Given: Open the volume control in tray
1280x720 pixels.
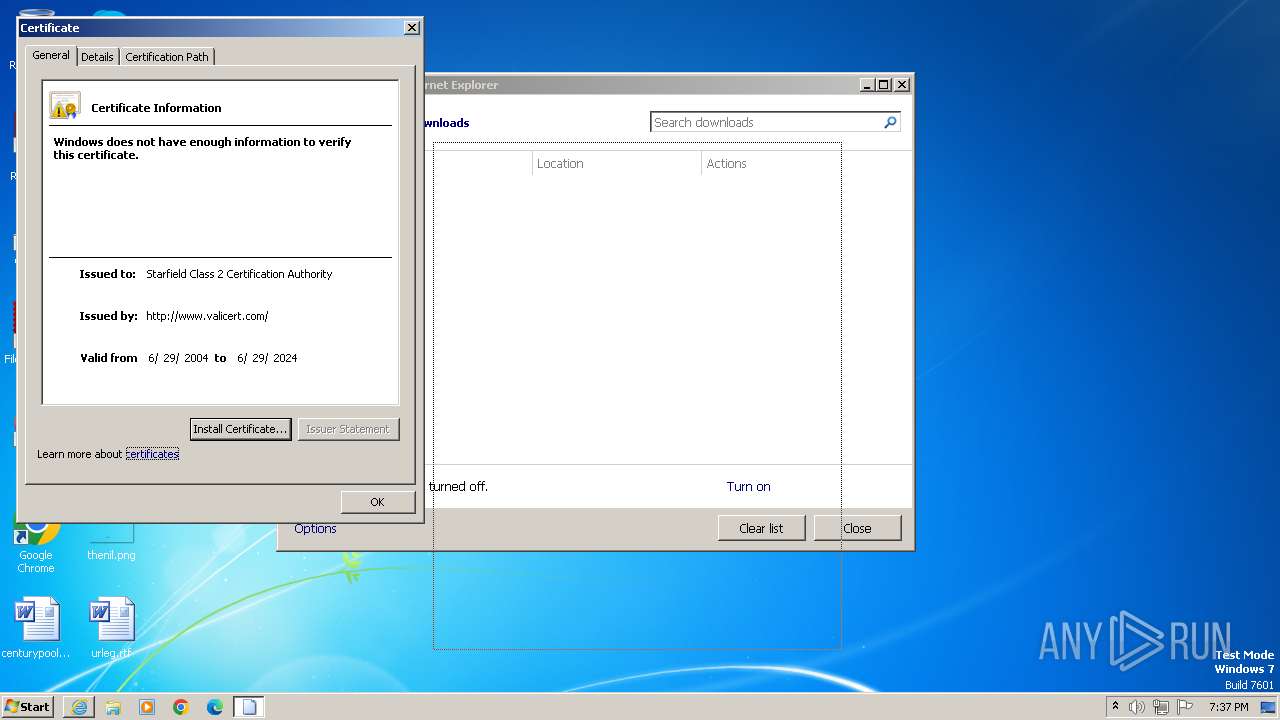Looking at the screenshot, I should (x=1137, y=707).
